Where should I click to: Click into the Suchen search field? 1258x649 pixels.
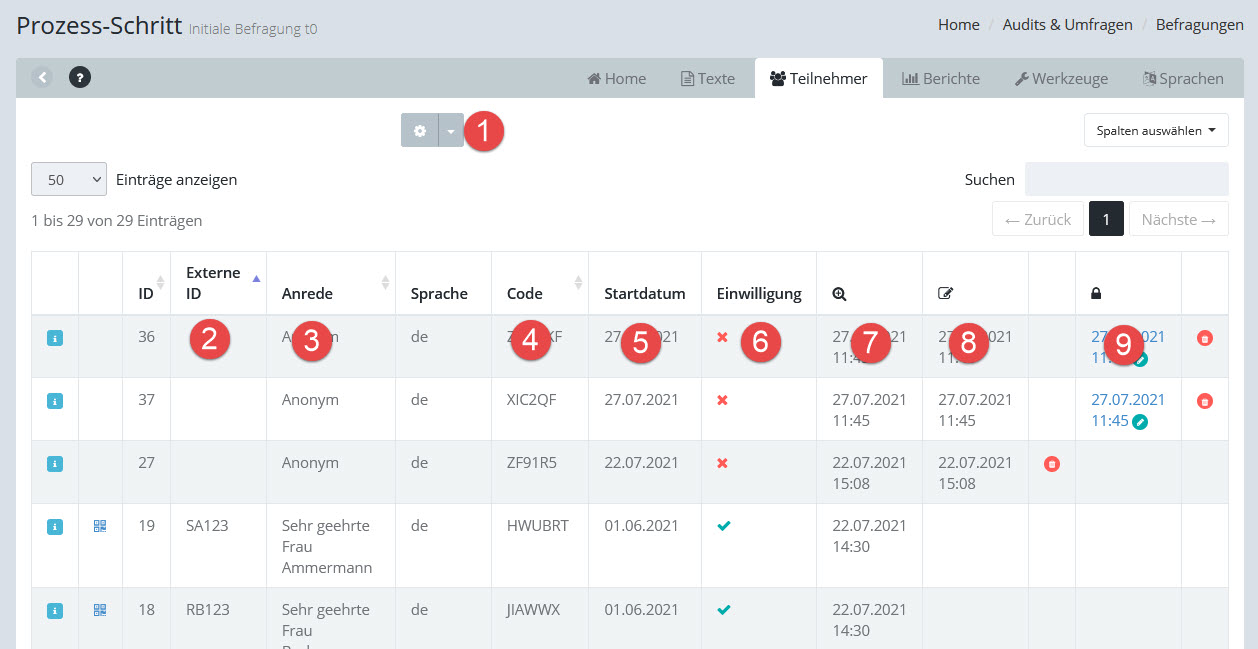[1126, 180]
